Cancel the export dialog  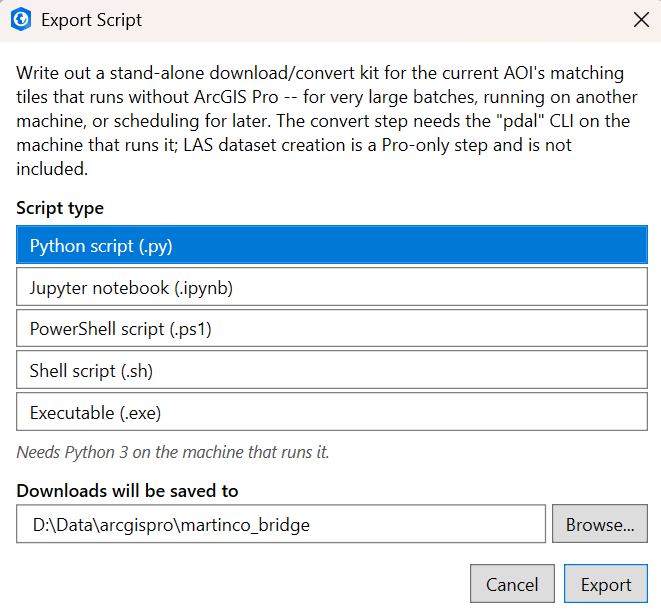[512, 584]
